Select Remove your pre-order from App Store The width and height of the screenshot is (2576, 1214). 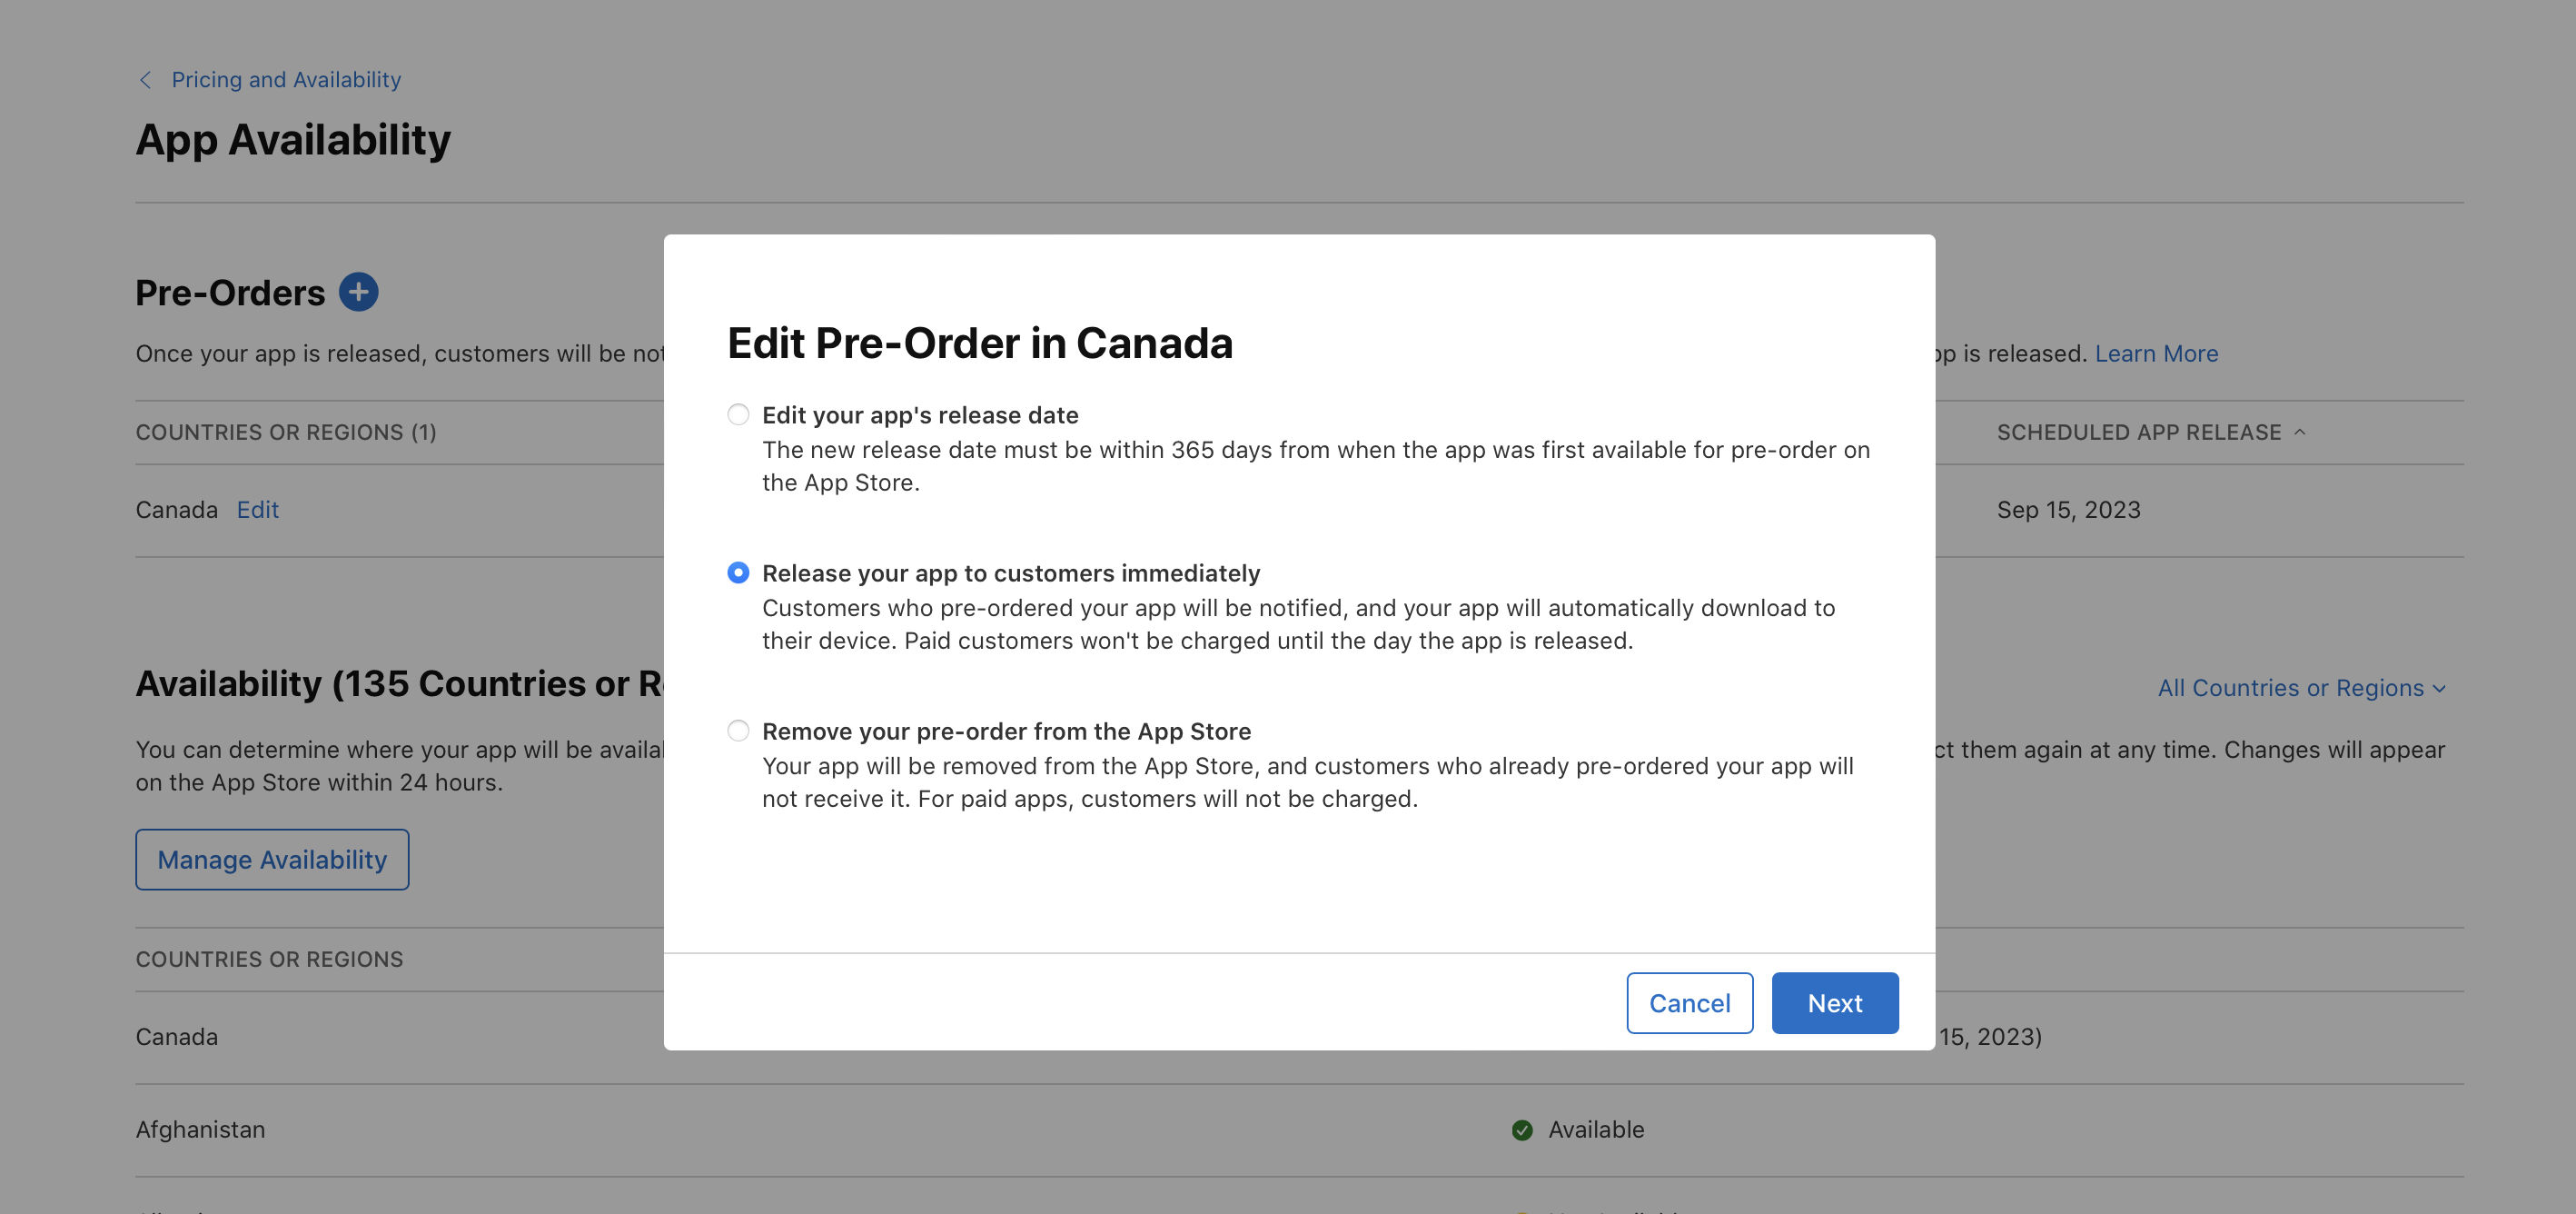[x=736, y=730]
